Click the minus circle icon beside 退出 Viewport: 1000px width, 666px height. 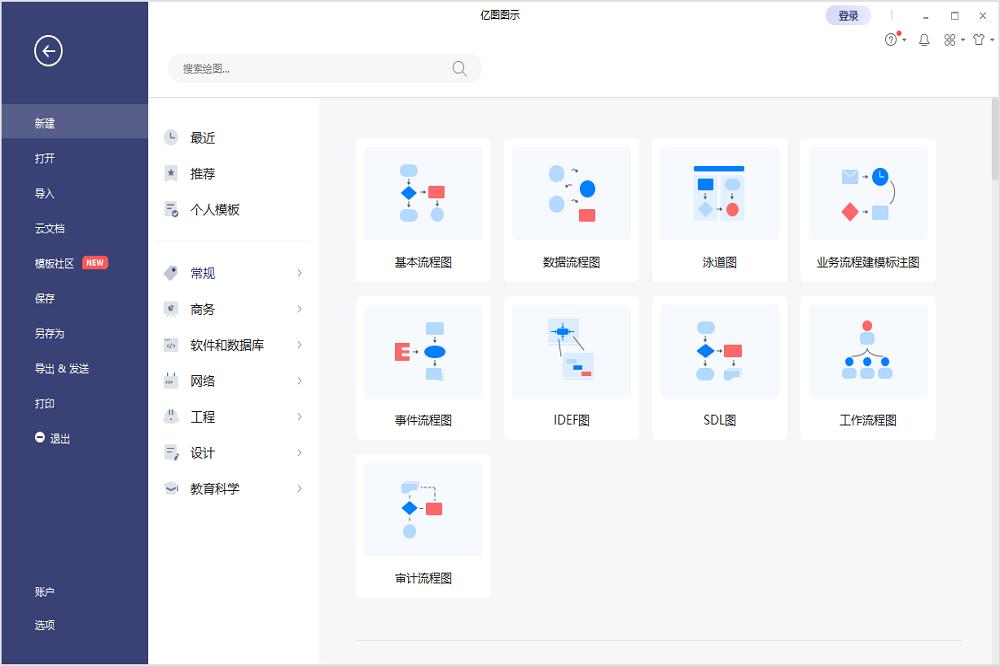pyautogui.click(x=40, y=438)
